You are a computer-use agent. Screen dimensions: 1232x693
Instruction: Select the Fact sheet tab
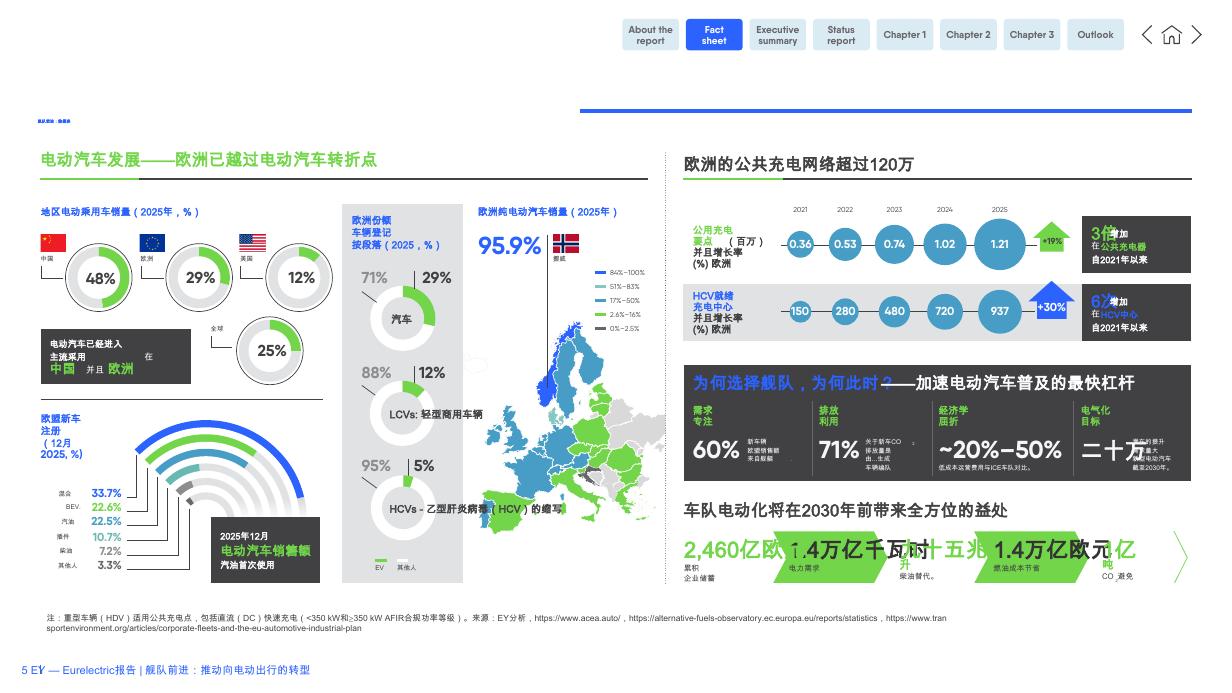pyautogui.click(x=714, y=35)
